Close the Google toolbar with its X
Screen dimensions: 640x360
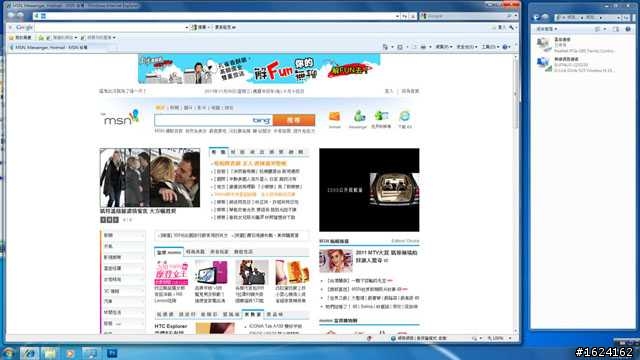(x=10, y=27)
